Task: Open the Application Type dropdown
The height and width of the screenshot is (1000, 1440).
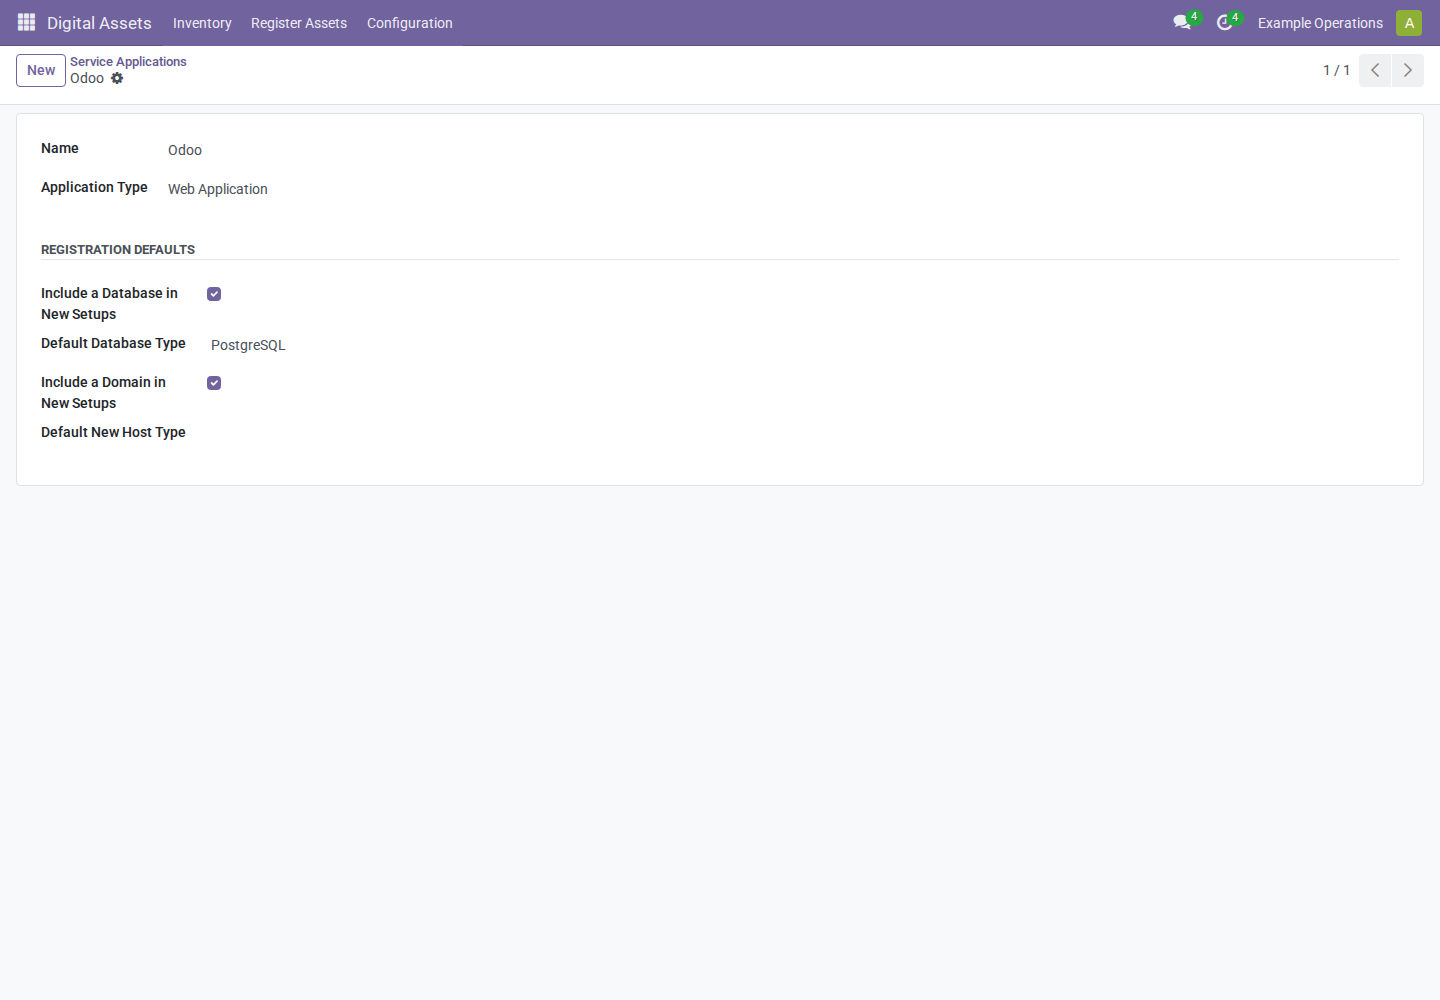Action: tap(433, 189)
